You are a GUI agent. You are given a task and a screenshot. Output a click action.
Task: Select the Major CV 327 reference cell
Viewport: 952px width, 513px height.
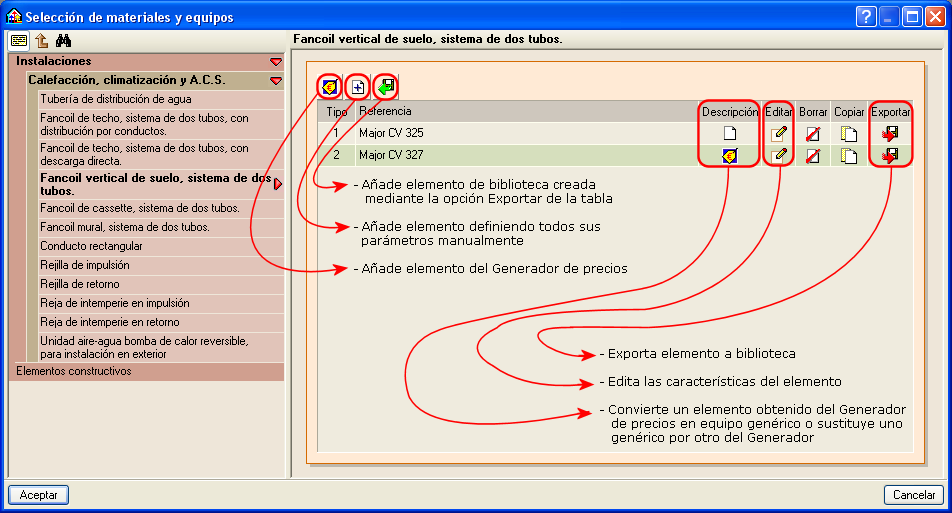click(x=527, y=155)
